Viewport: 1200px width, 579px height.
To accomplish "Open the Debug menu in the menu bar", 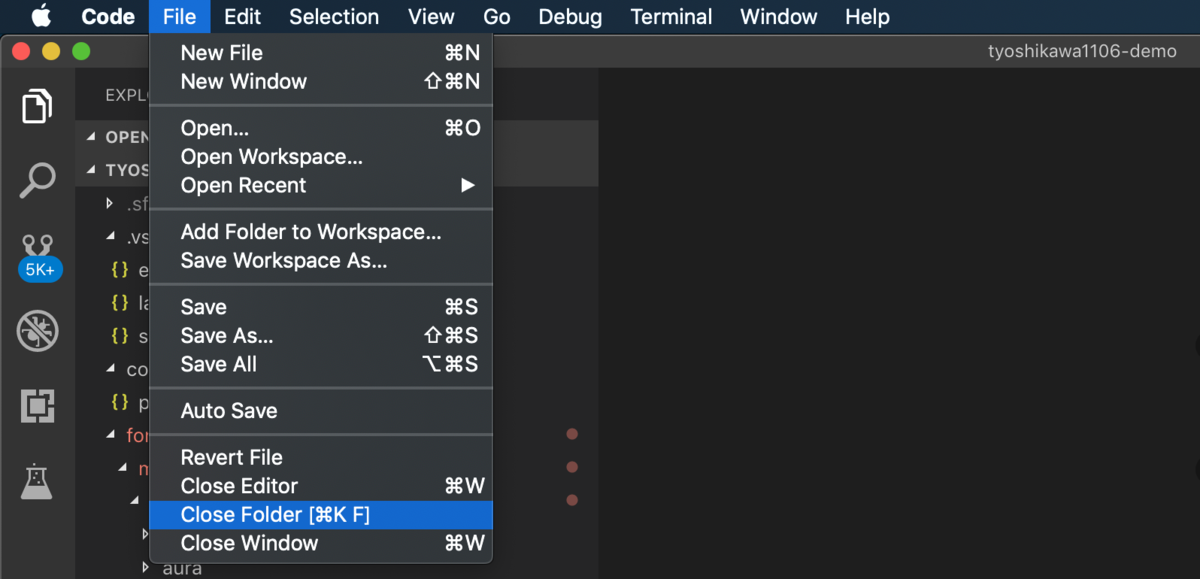I will 569,16.
